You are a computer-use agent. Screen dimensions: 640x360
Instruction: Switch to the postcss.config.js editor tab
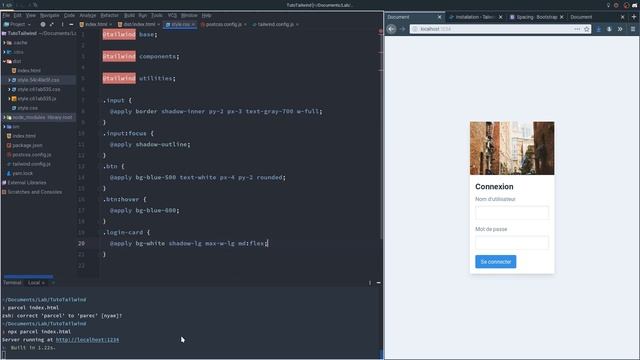pos(224,24)
